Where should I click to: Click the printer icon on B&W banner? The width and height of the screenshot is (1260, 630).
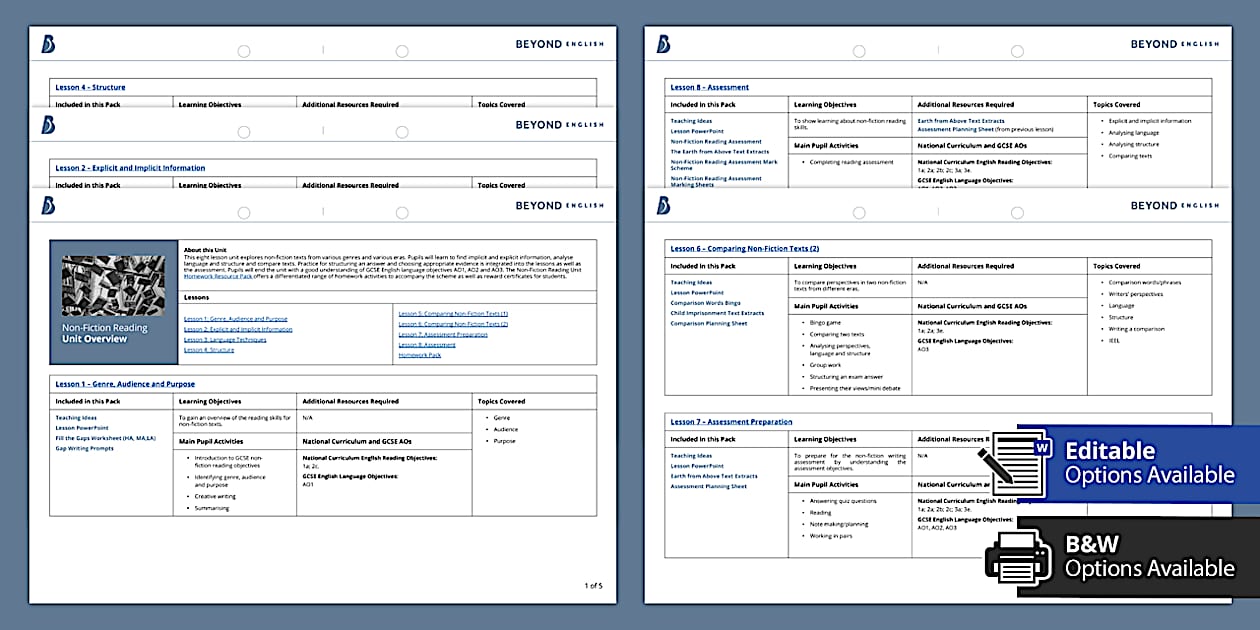(1020, 556)
